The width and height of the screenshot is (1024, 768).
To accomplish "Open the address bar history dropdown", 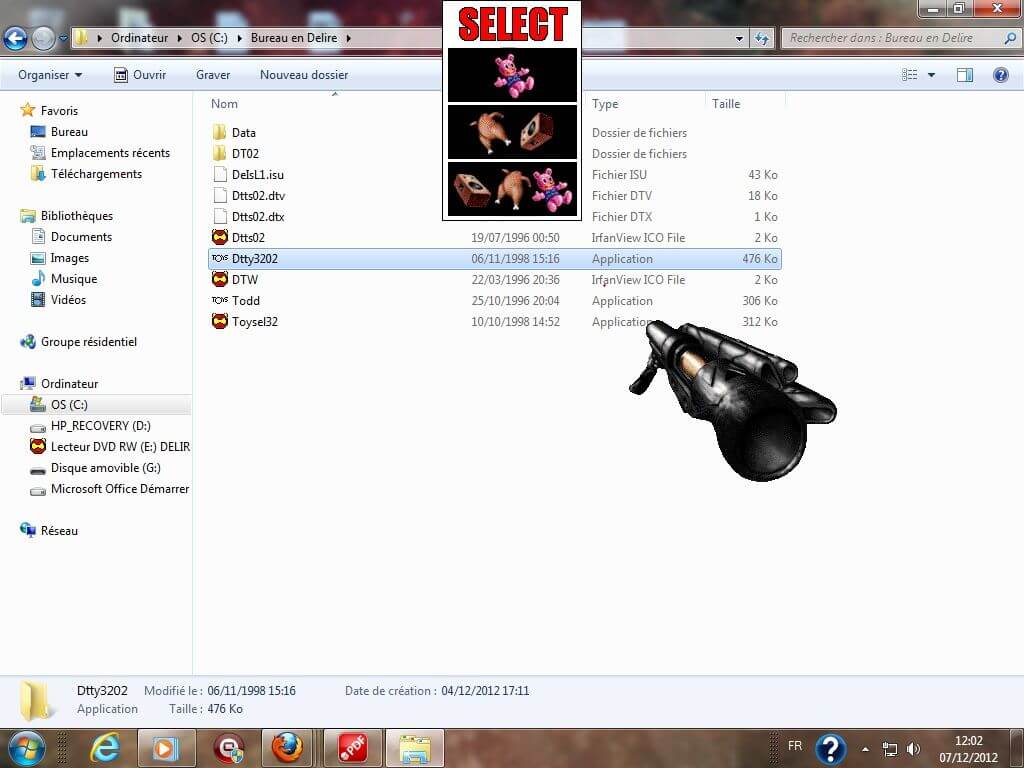I will [x=739, y=39].
